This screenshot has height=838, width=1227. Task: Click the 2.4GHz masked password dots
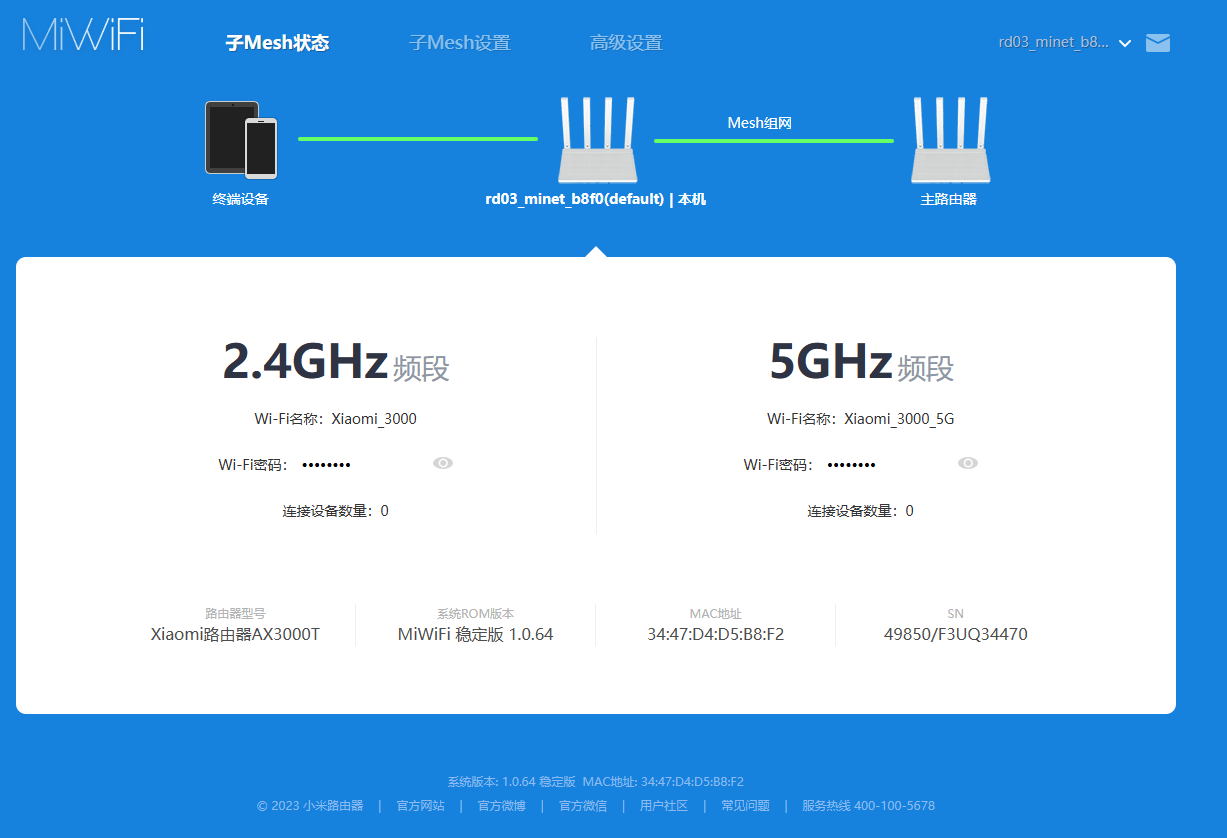[327, 465]
